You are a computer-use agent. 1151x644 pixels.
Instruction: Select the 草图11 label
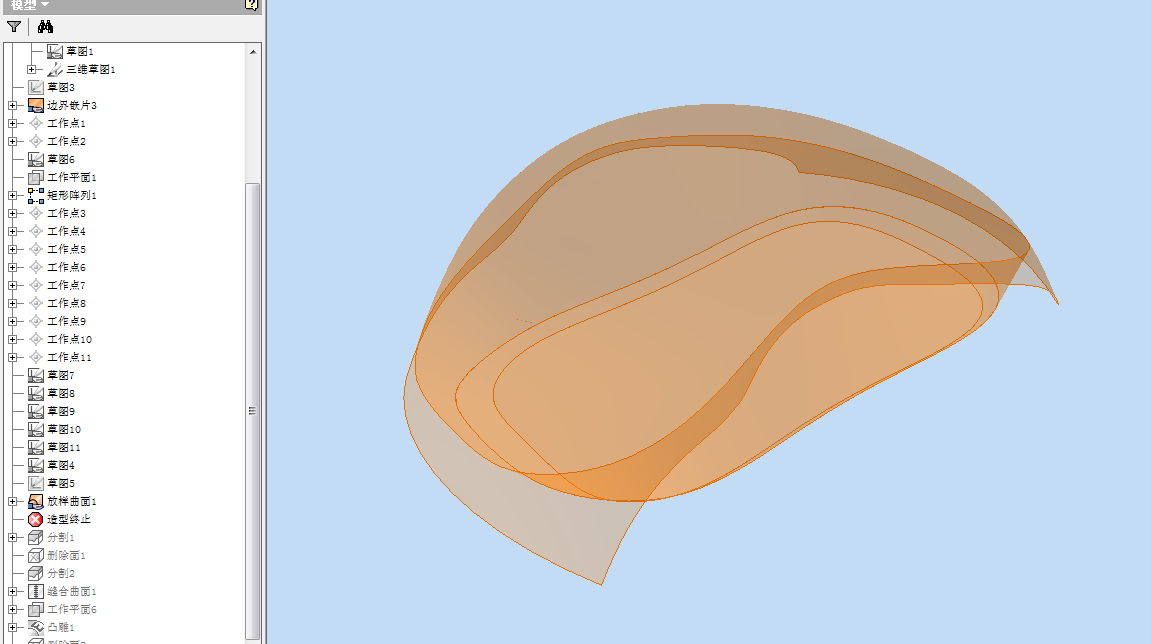tap(64, 447)
